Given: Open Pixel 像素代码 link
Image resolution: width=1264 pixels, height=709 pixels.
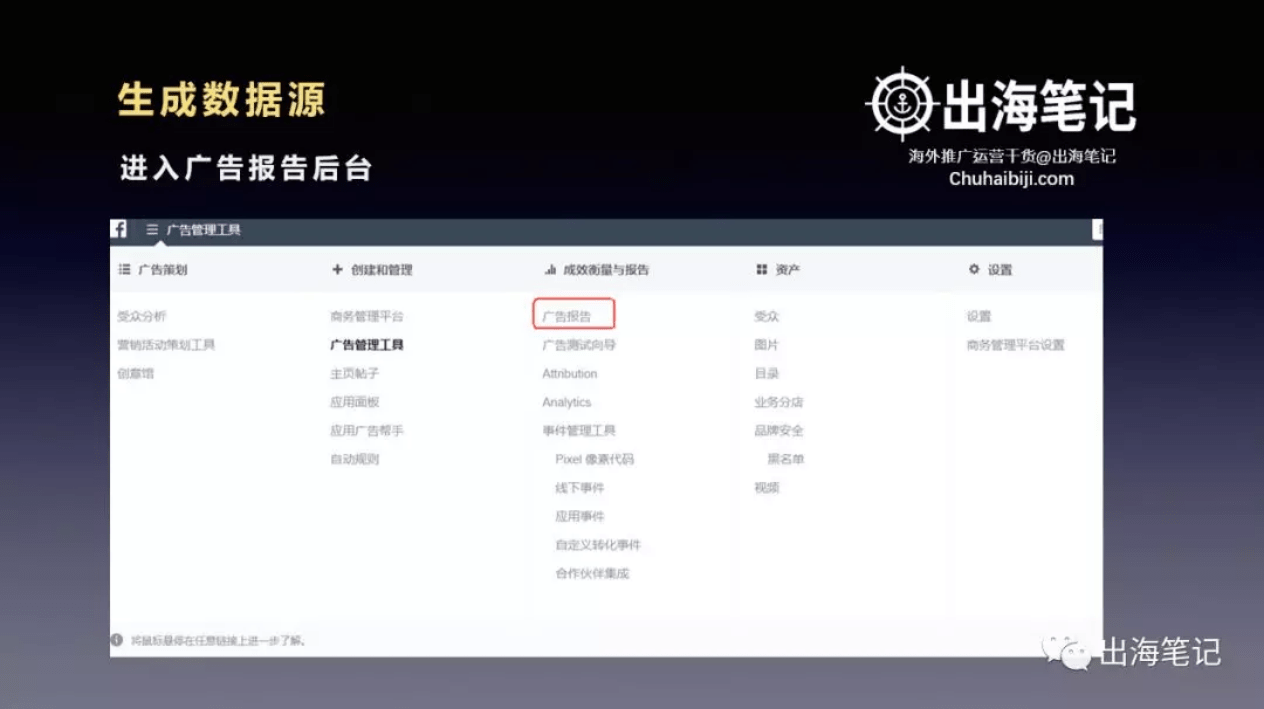Looking at the screenshot, I should [x=595, y=460].
